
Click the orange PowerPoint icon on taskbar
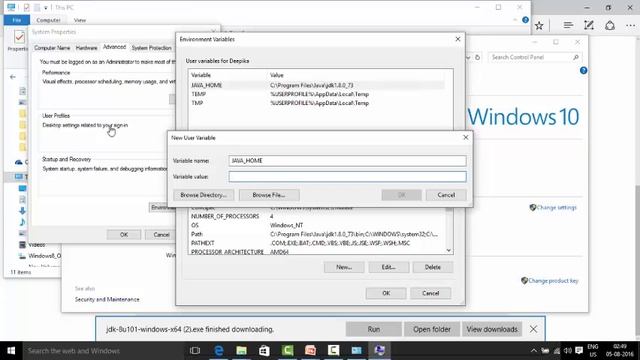pos(310,351)
